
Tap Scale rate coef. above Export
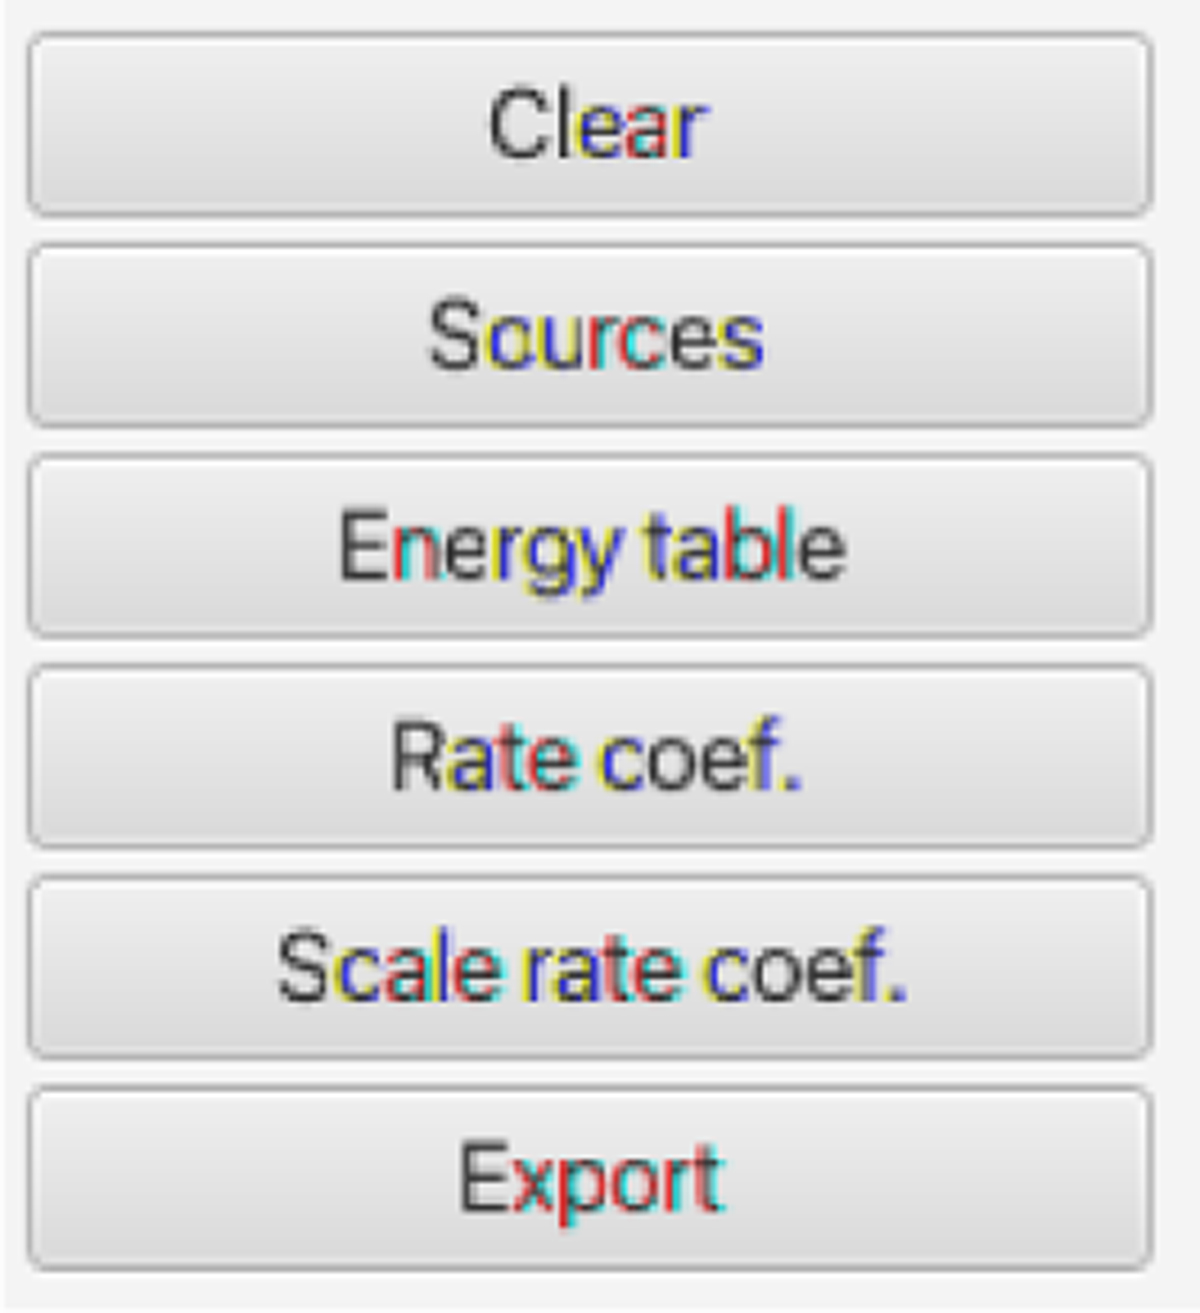(590, 967)
